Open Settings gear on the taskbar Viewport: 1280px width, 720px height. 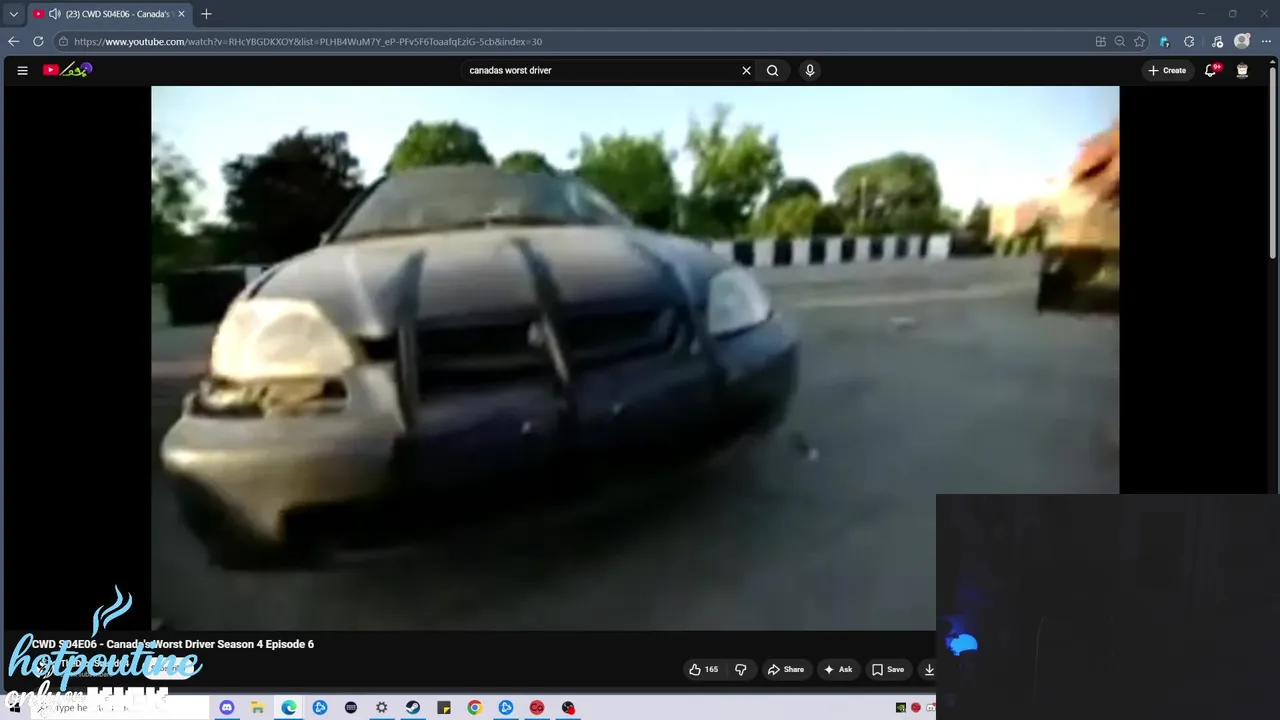pyautogui.click(x=381, y=707)
